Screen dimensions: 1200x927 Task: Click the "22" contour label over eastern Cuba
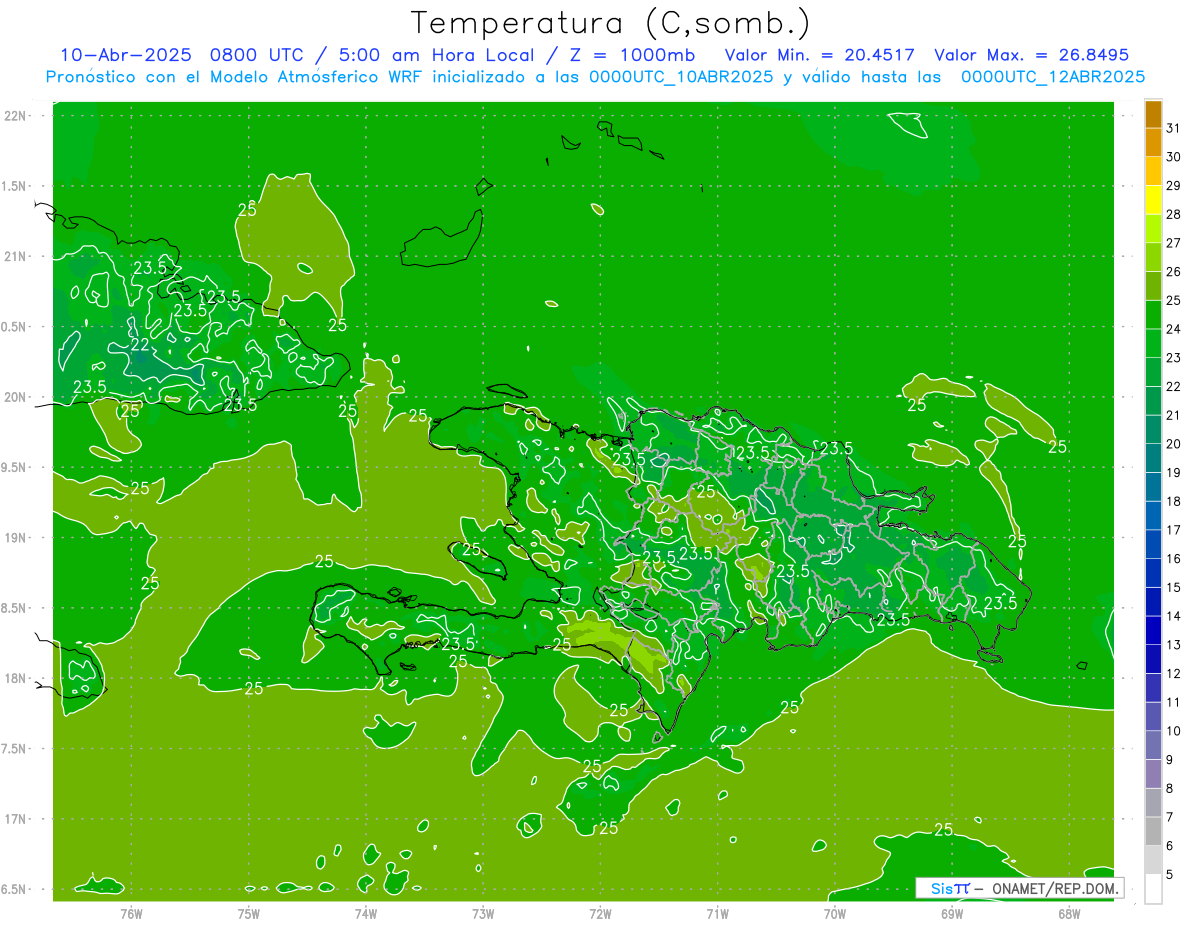click(140, 344)
